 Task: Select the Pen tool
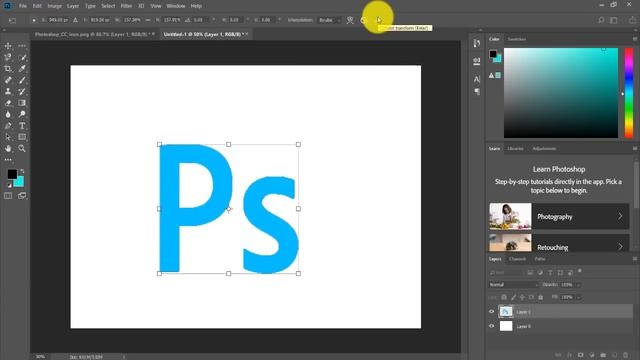8,126
